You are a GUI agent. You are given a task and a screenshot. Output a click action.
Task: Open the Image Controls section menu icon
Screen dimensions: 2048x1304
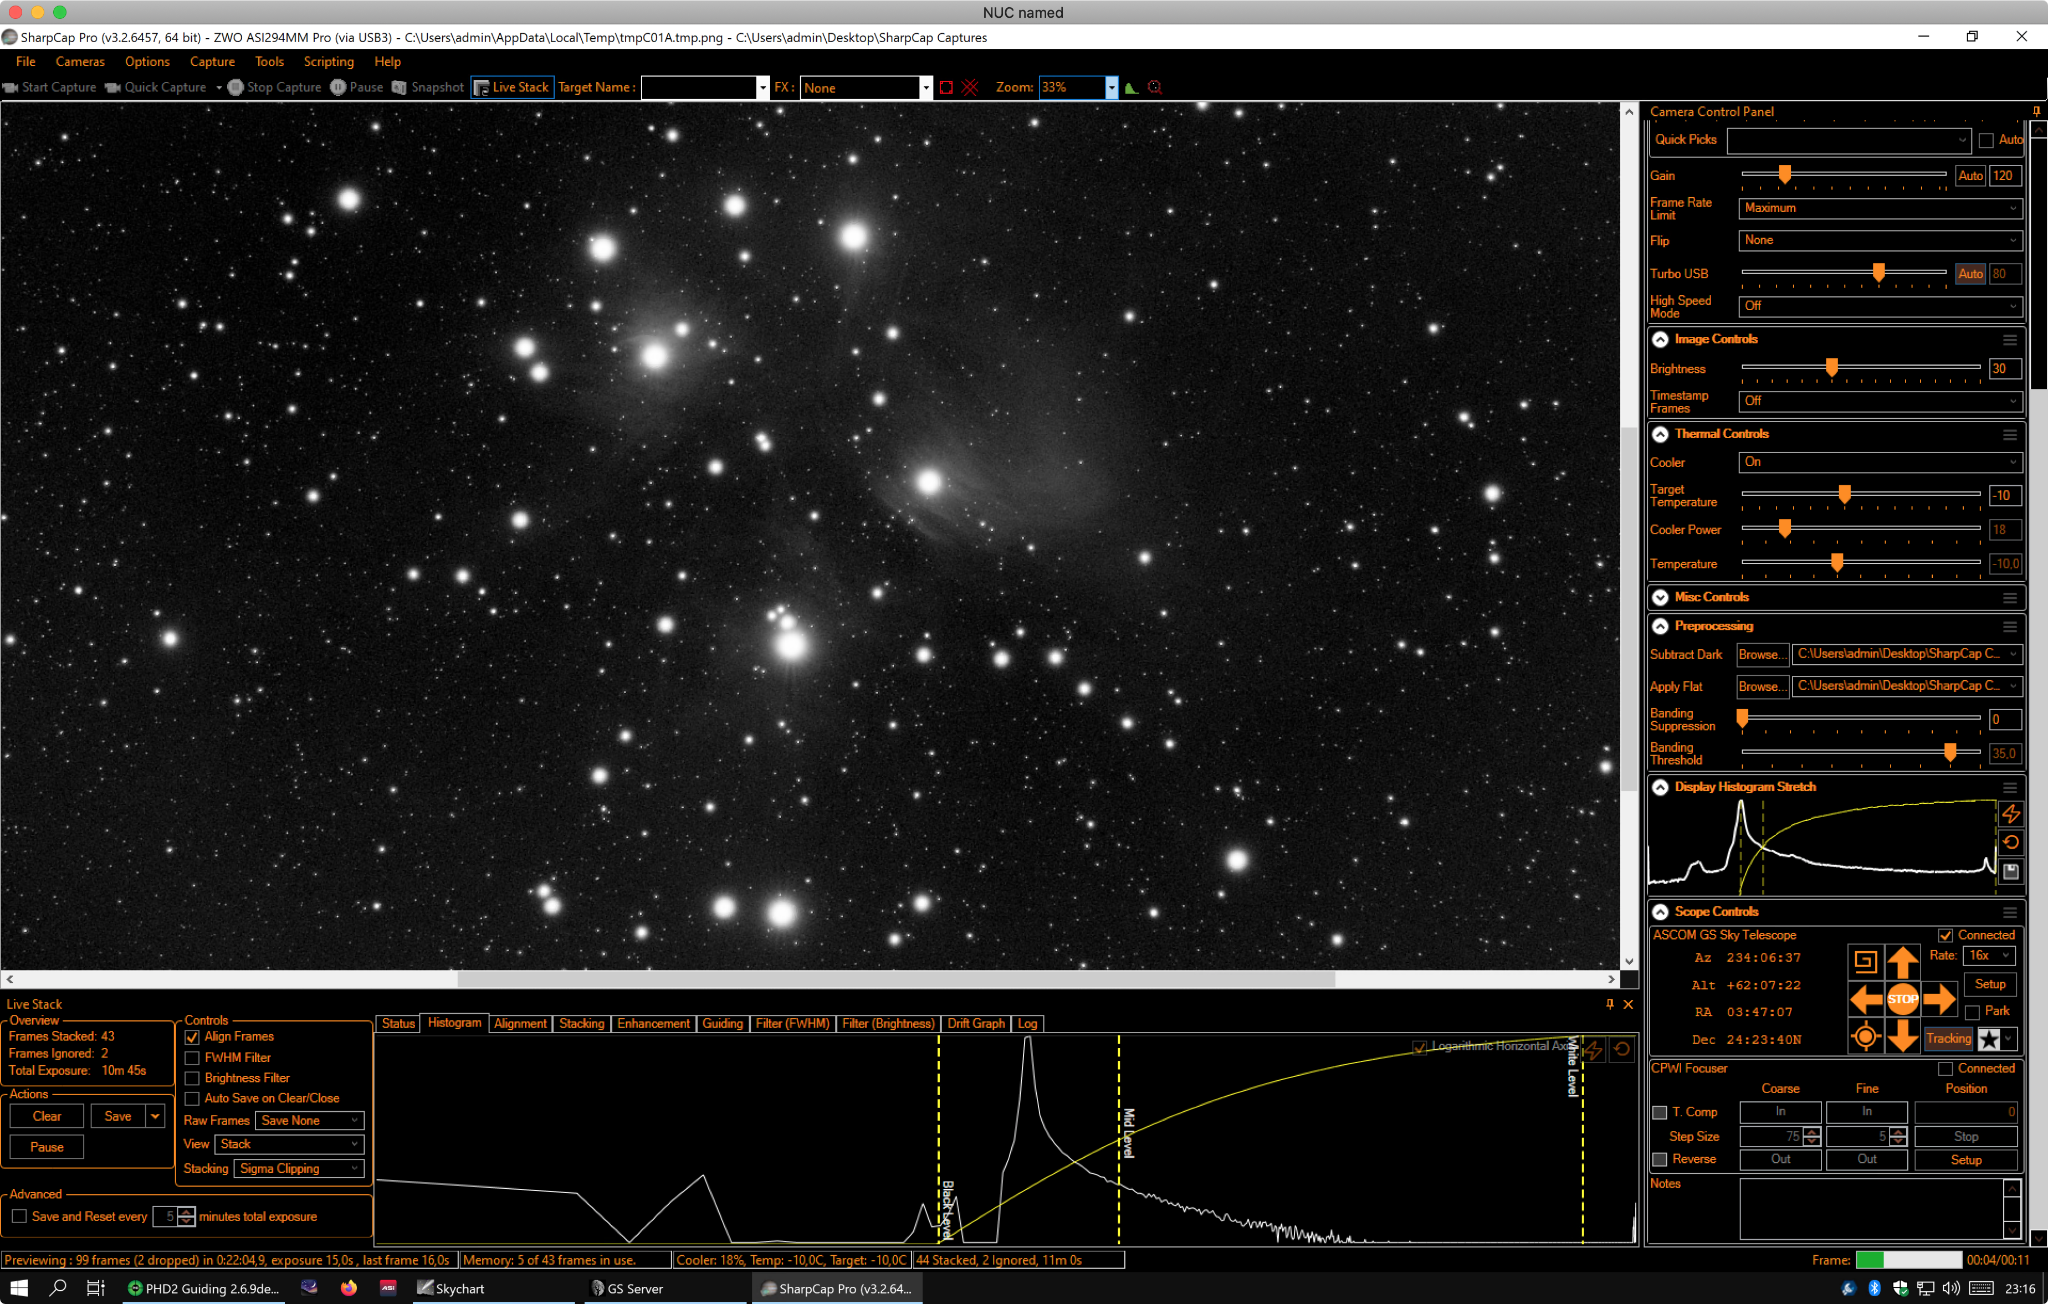click(x=2009, y=339)
